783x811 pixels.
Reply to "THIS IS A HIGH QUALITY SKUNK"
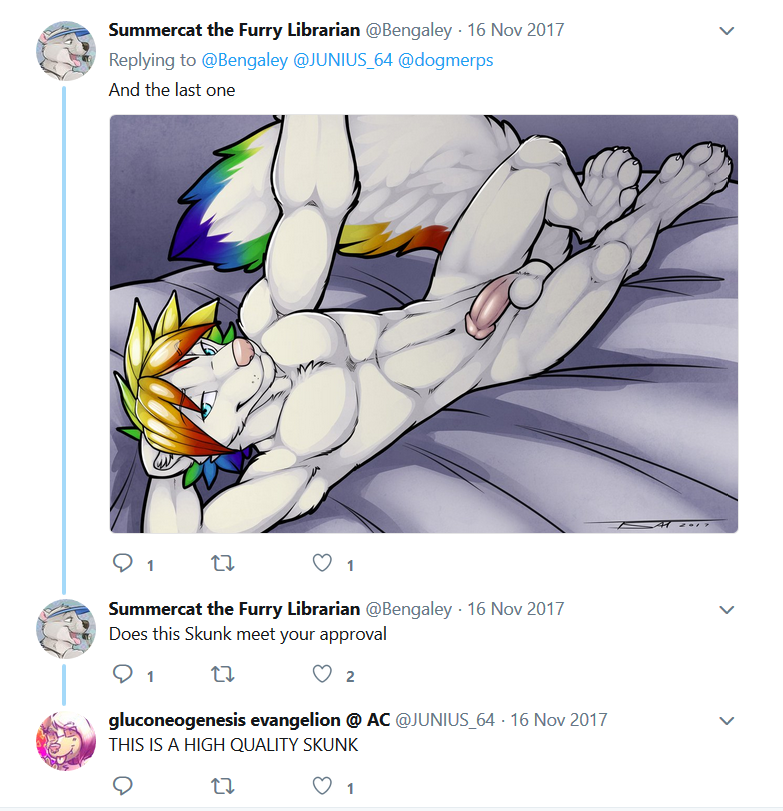coord(123,786)
